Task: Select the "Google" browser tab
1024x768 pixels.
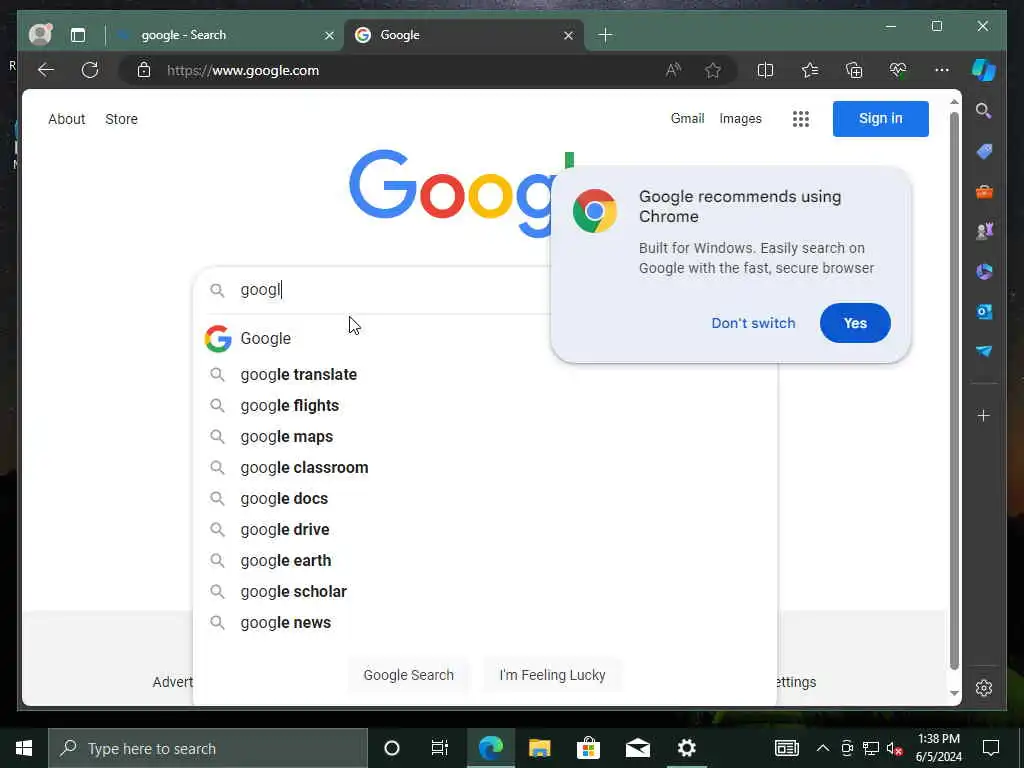Action: tap(464, 35)
